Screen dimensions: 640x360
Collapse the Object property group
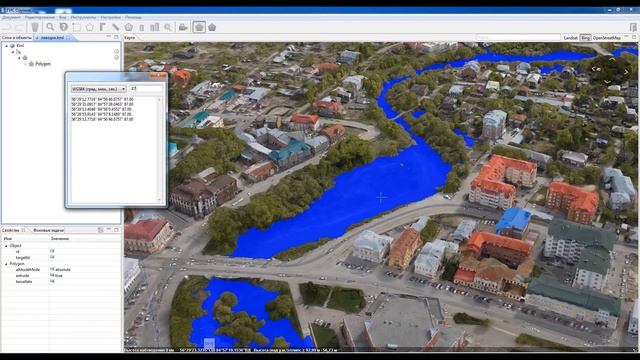pyautogui.click(x=6, y=246)
